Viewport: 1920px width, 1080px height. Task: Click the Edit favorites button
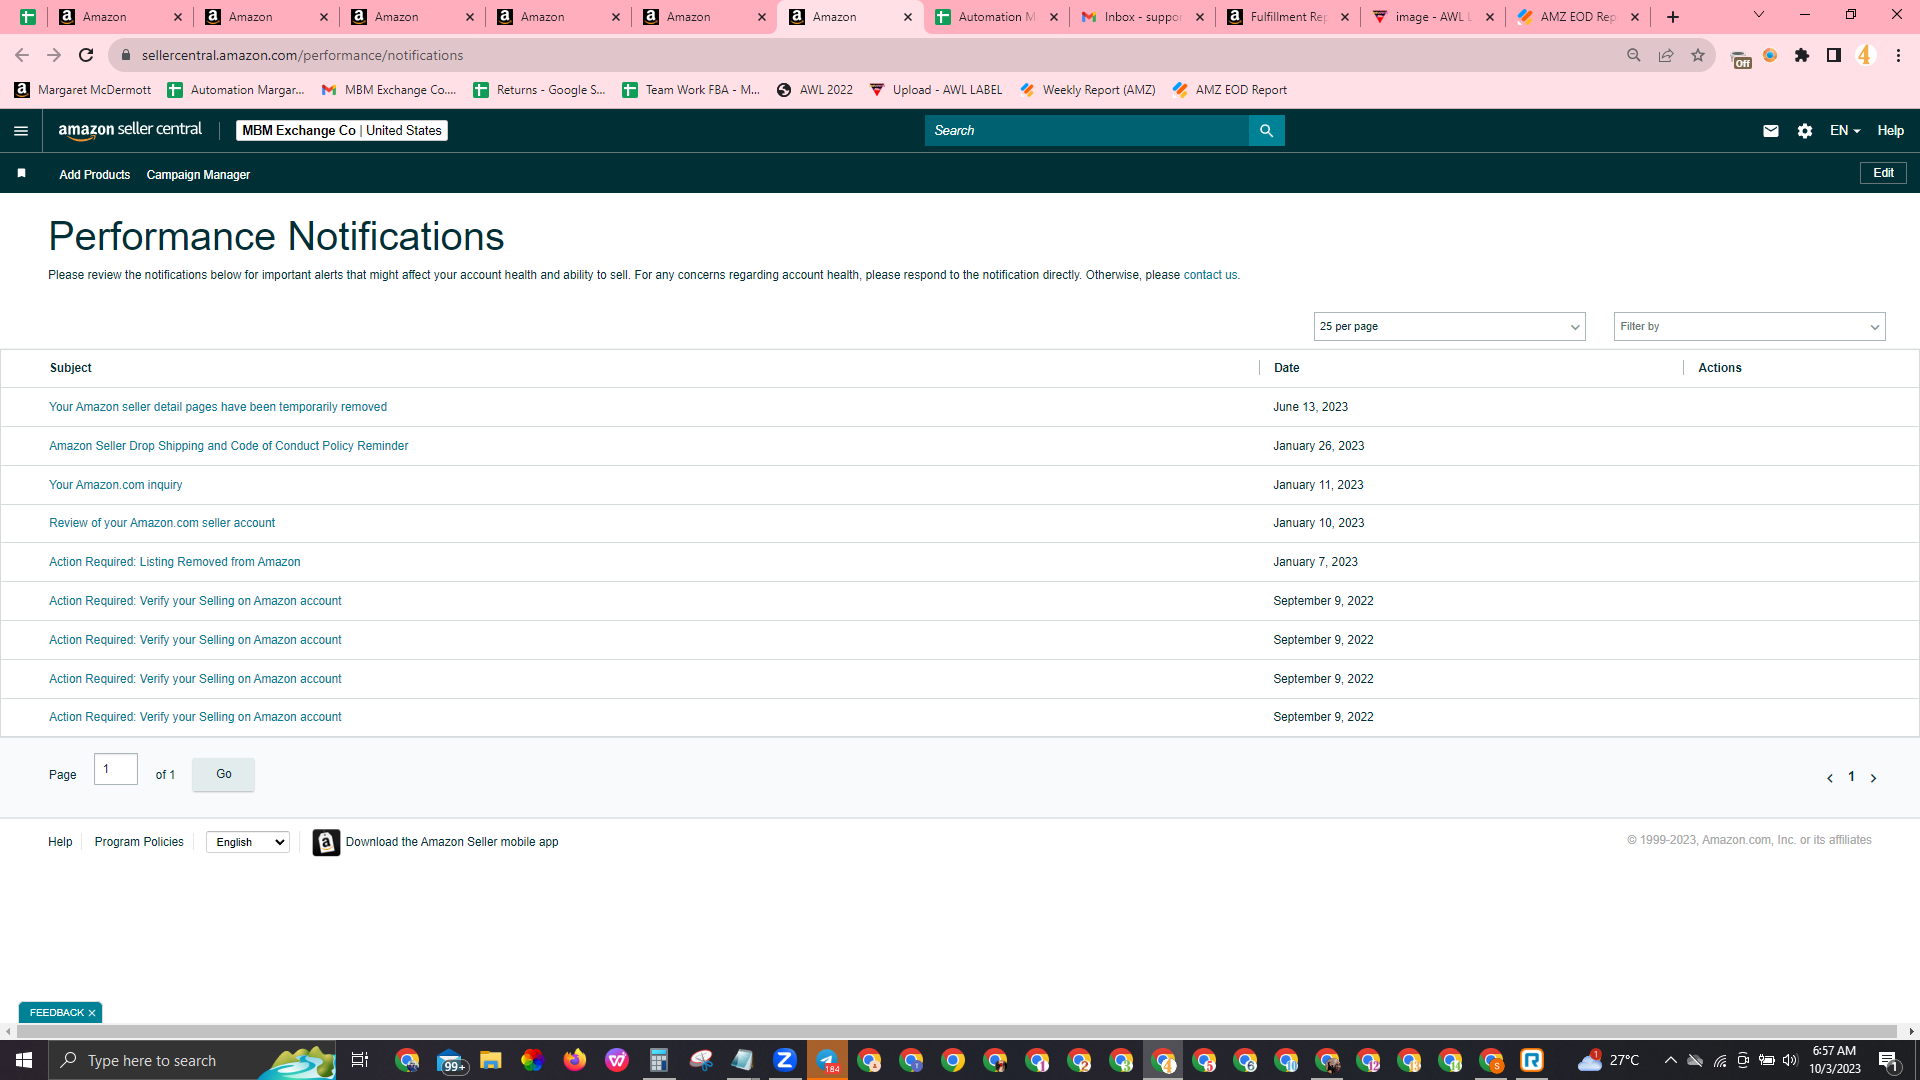[1883, 173]
